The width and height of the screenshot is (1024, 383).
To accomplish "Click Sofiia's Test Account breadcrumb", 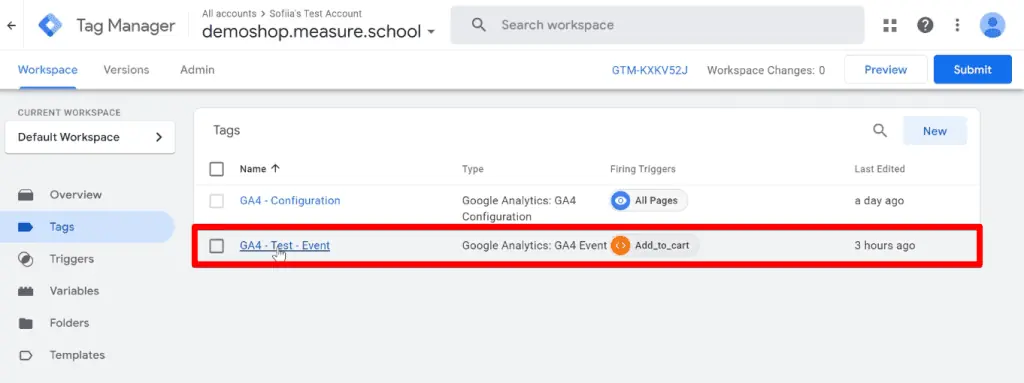I will pos(315,13).
